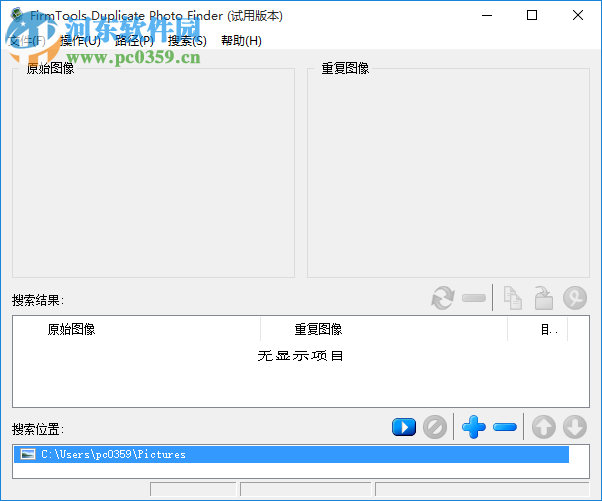Viewport: 602px width, 501px height.
Task: Open the 搜索(S) menu
Action: (x=187, y=40)
